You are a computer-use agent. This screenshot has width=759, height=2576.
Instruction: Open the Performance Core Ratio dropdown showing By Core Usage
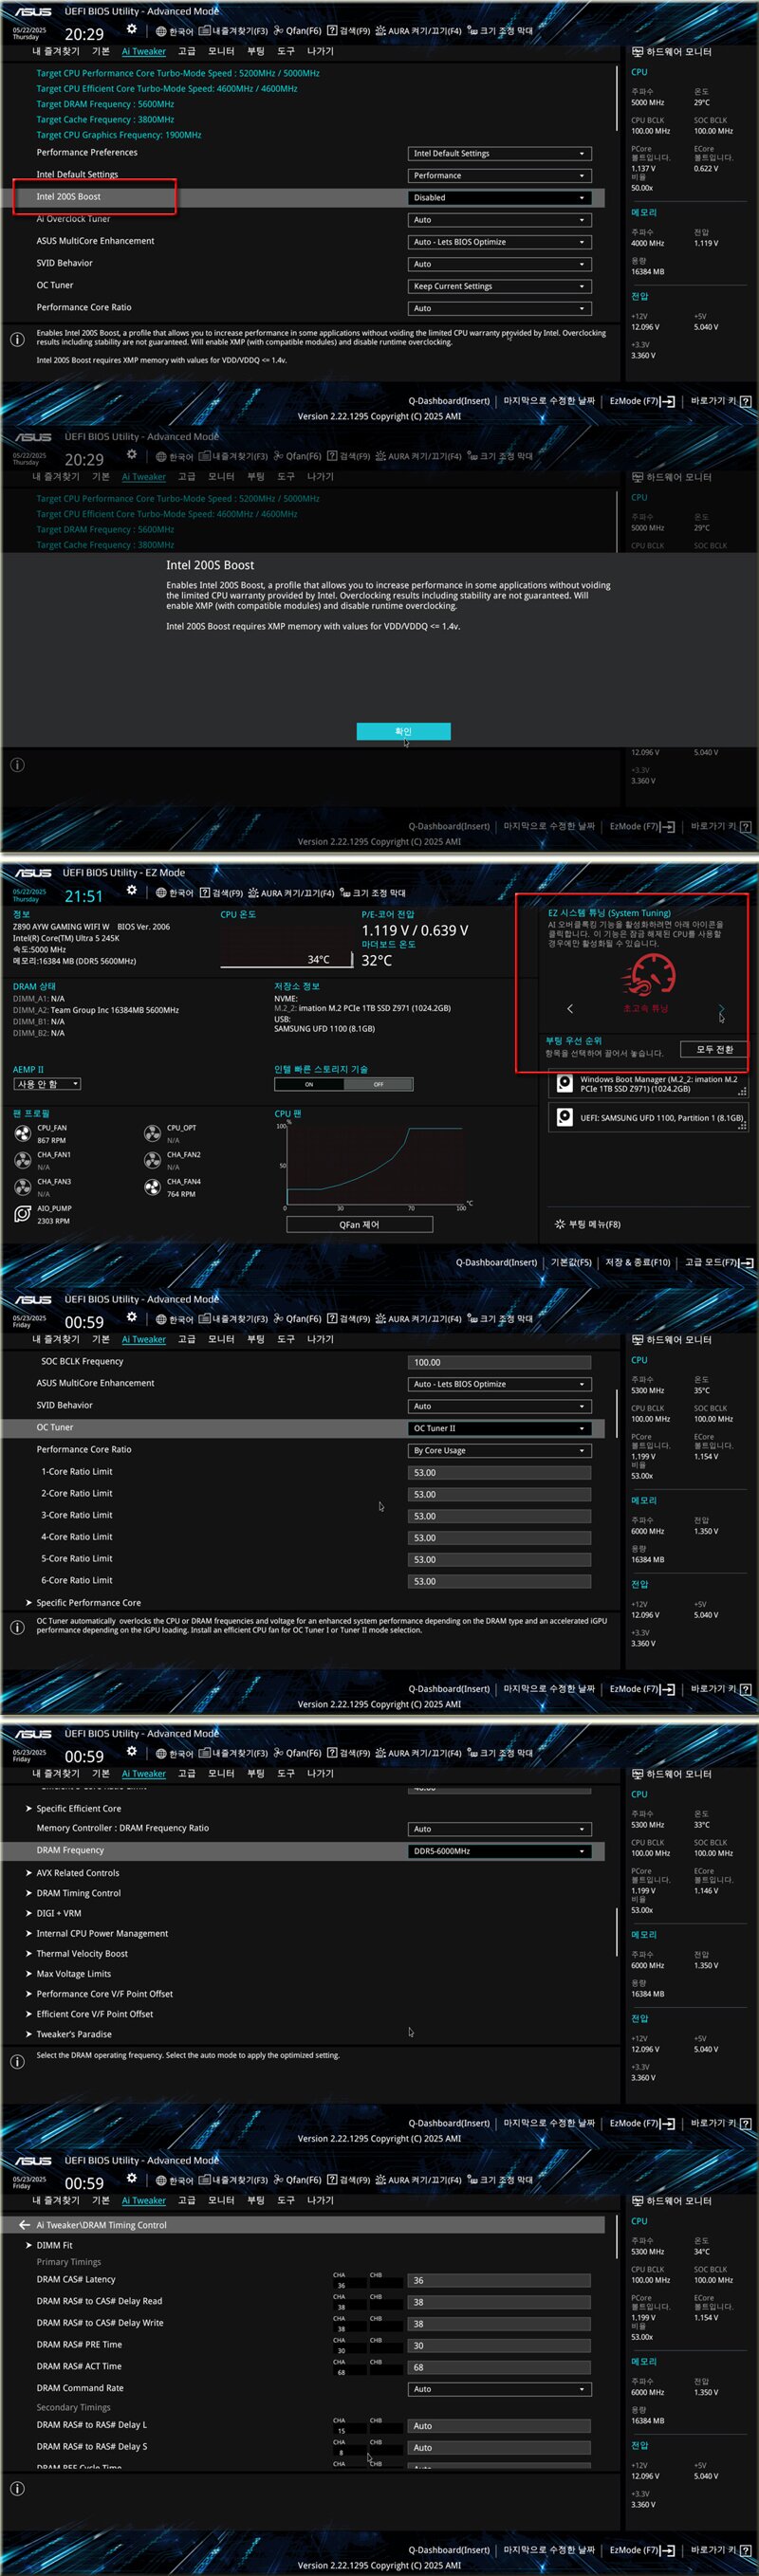(x=499, y=1450)
